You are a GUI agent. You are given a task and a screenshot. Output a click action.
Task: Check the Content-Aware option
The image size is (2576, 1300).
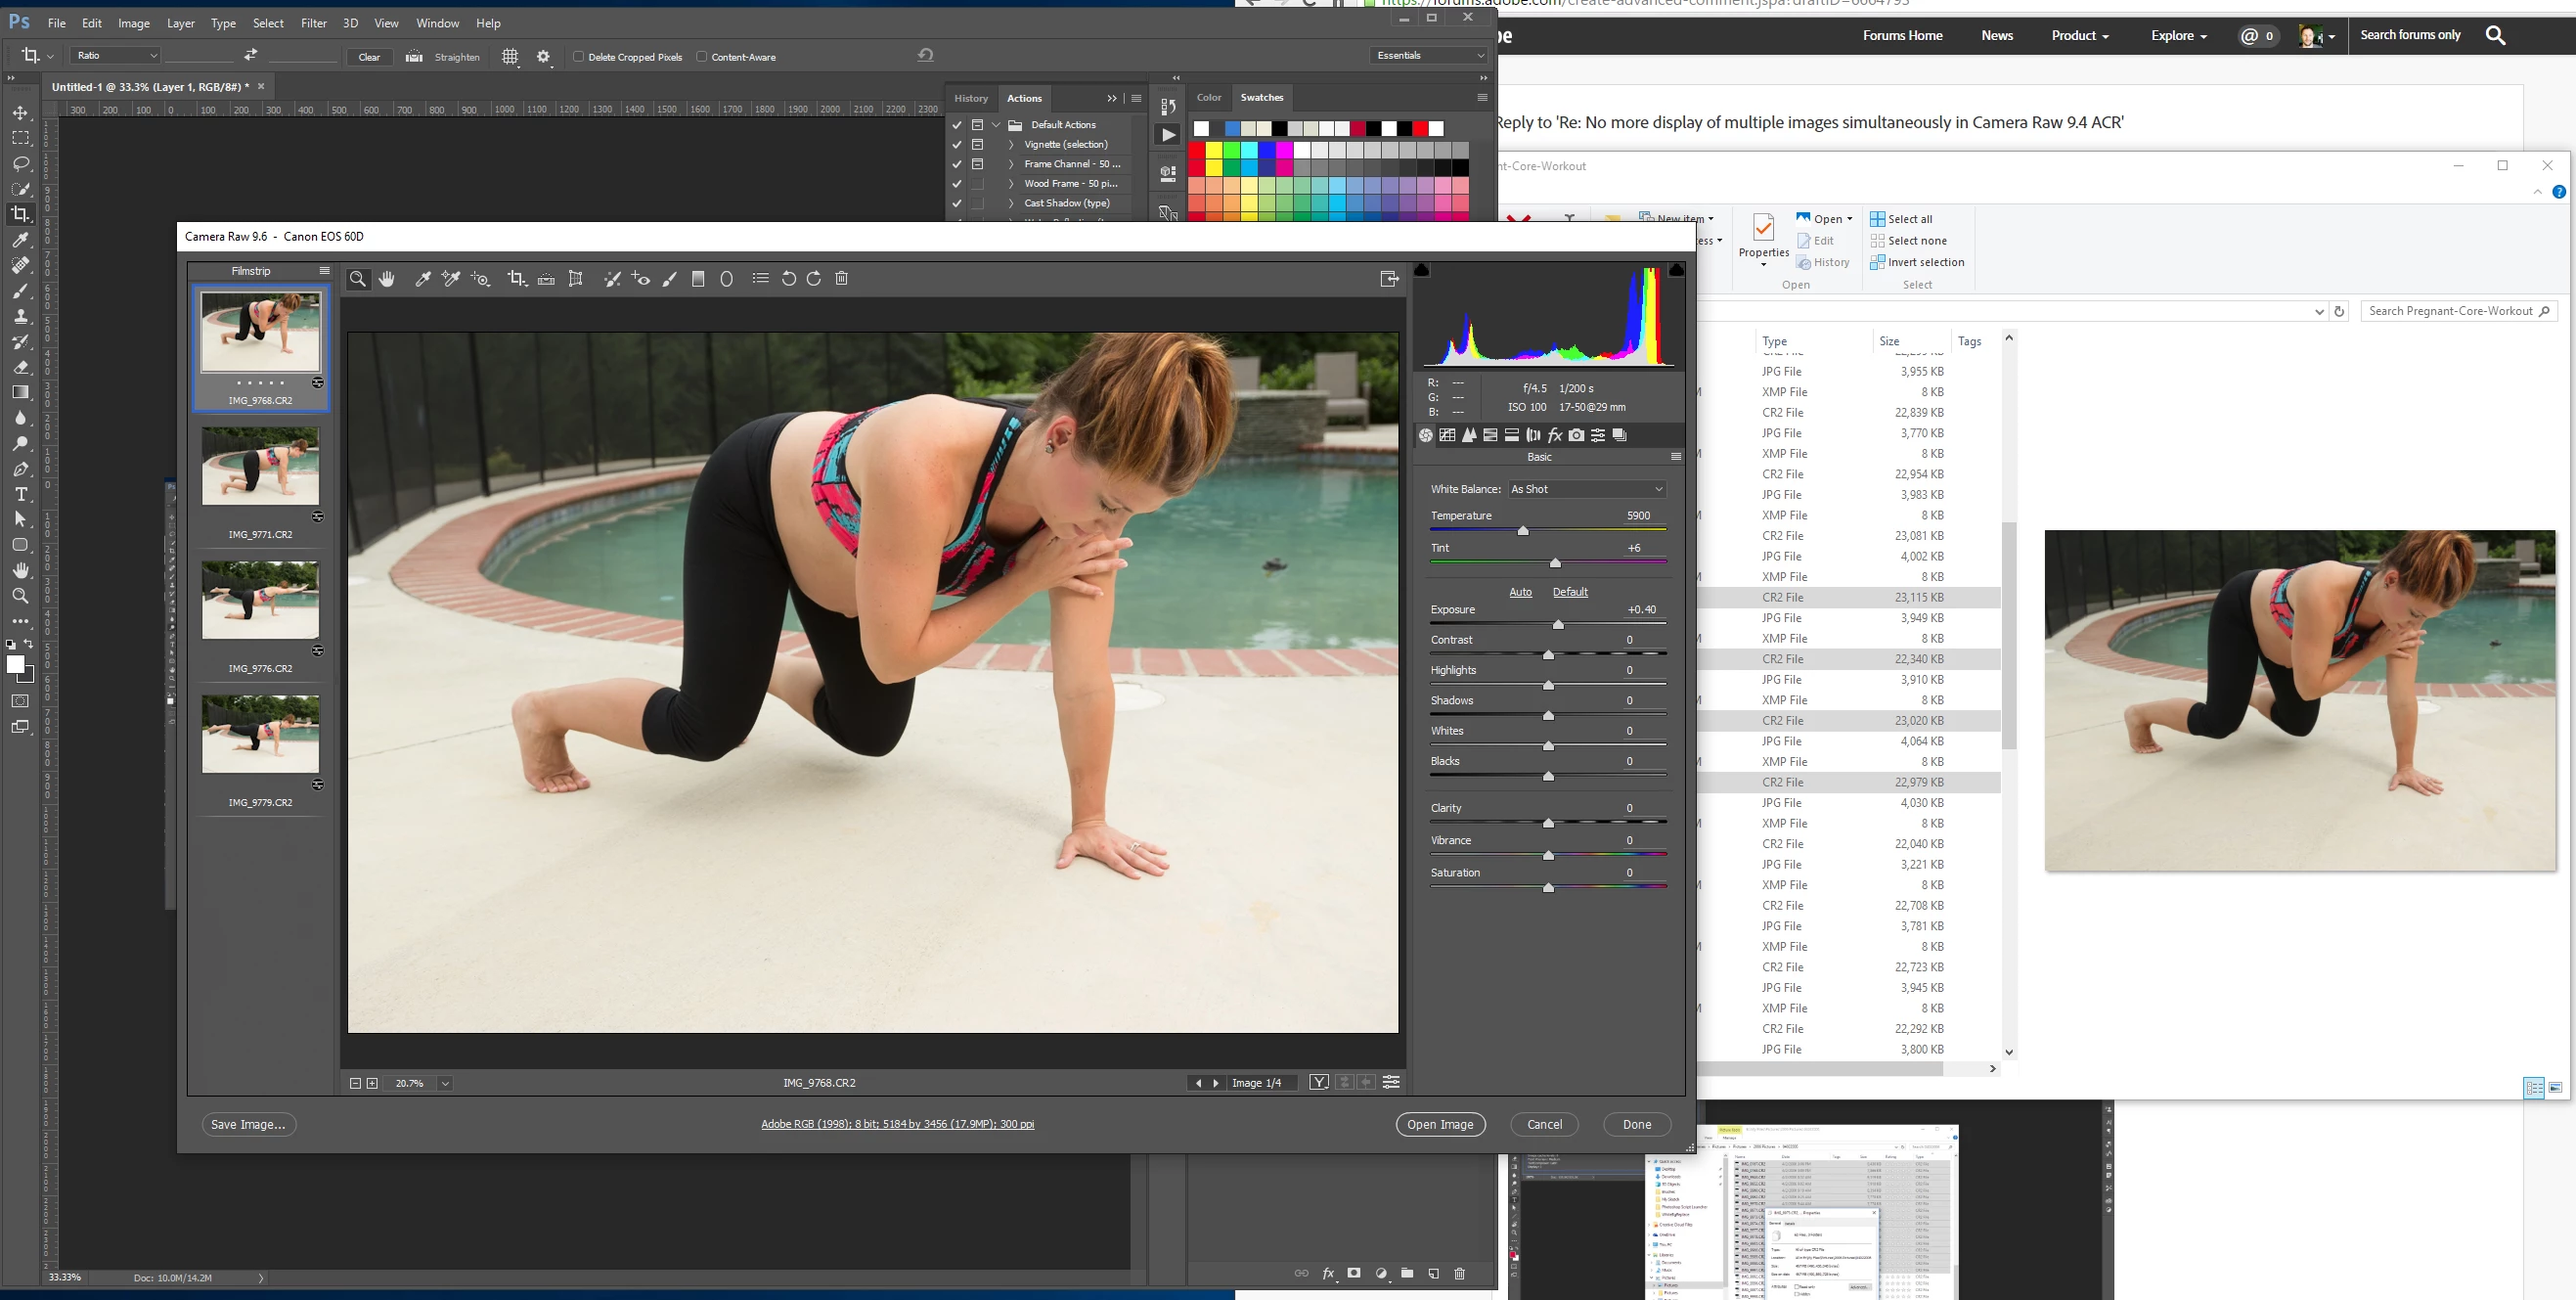coord(701,57)
